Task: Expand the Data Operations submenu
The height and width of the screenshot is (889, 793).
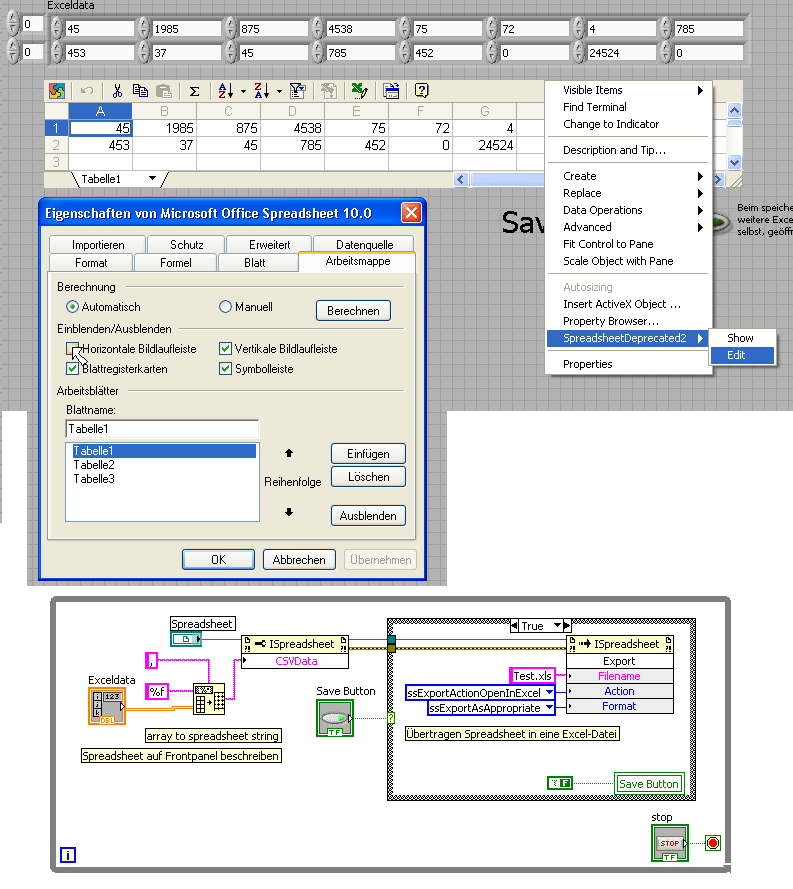Action: pos(630,210)
